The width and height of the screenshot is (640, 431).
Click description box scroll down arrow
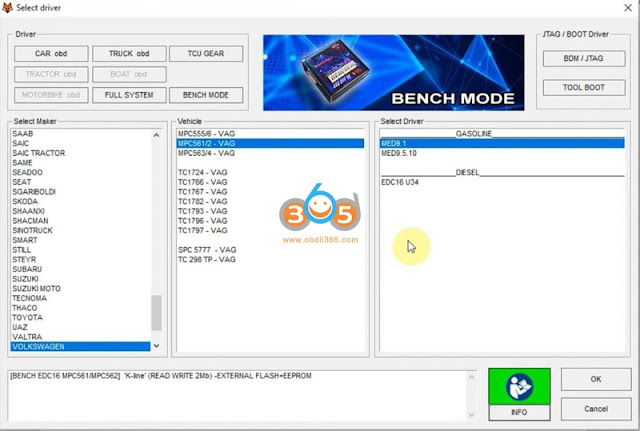point(471,415)
